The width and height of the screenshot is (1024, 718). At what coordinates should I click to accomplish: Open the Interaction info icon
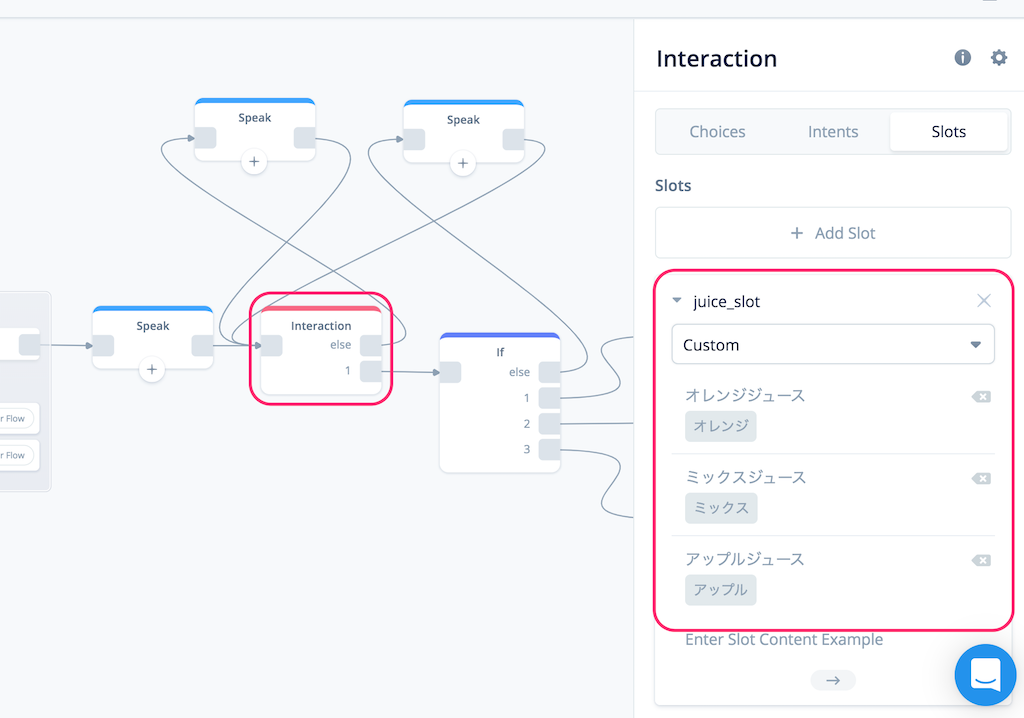[x=963, y=57]
